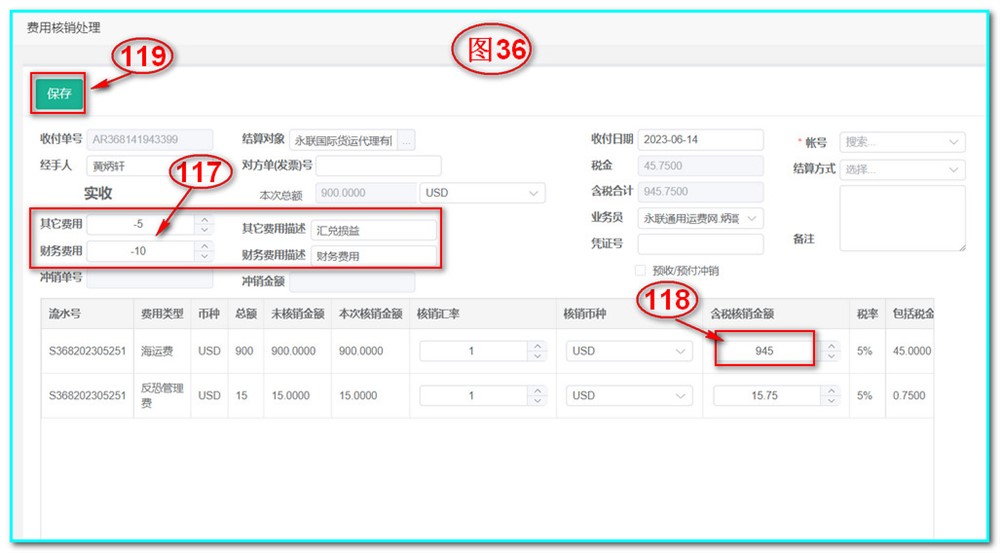Click the 冲销金额 field

[352, 281]
